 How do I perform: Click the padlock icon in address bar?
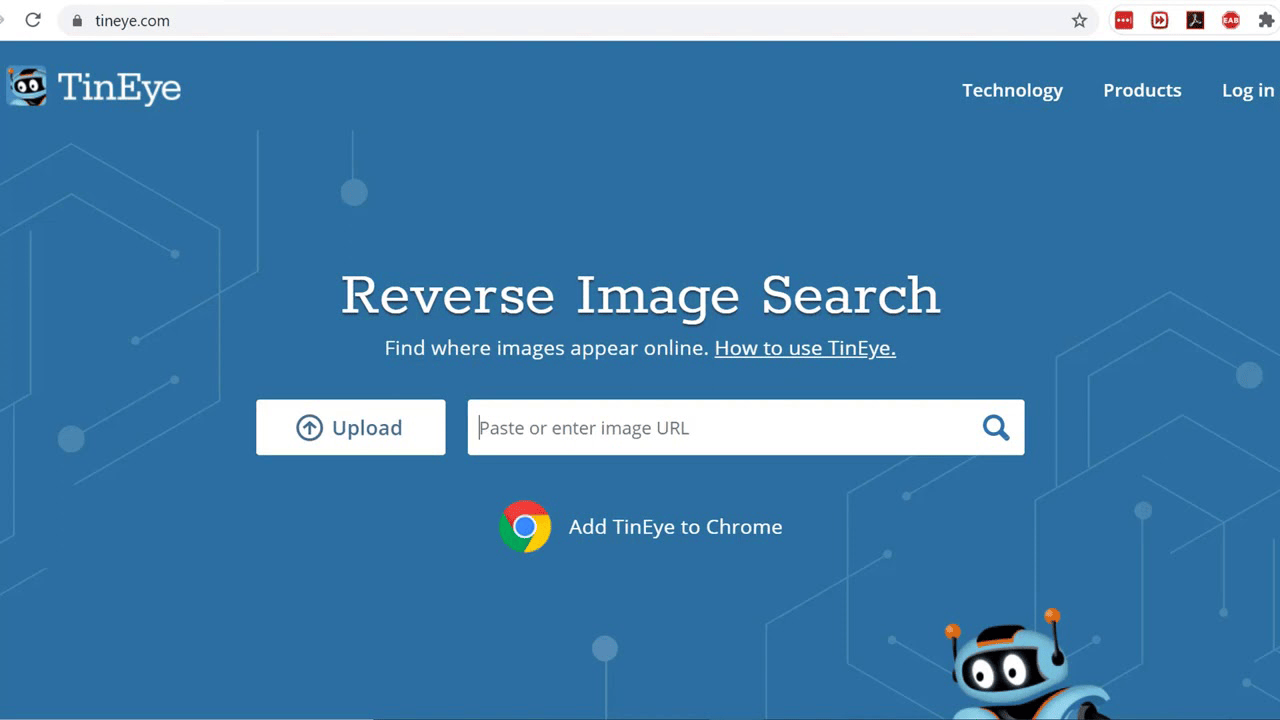click(77, 20)
